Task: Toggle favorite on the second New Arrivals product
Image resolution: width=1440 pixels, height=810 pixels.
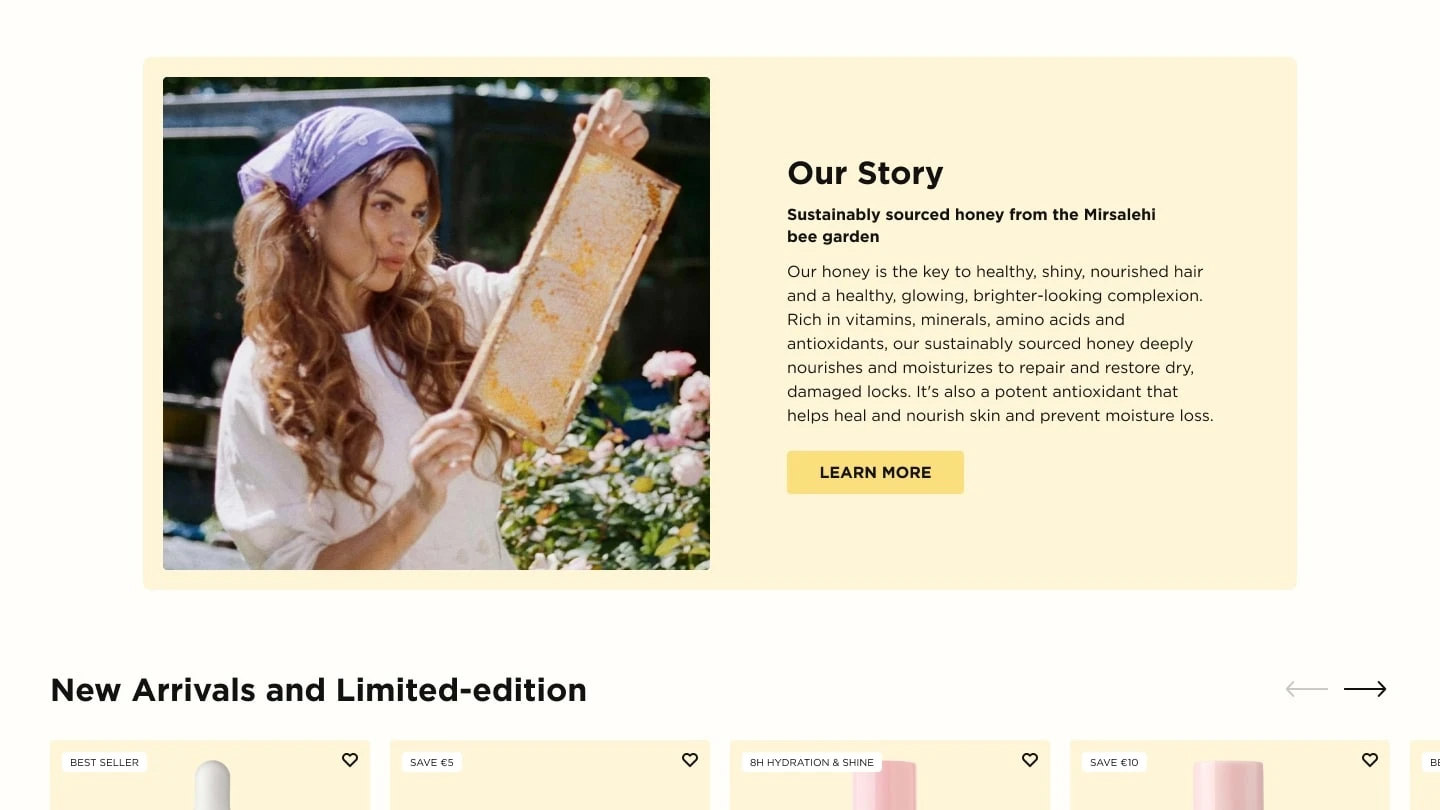Action: [690, 760]
